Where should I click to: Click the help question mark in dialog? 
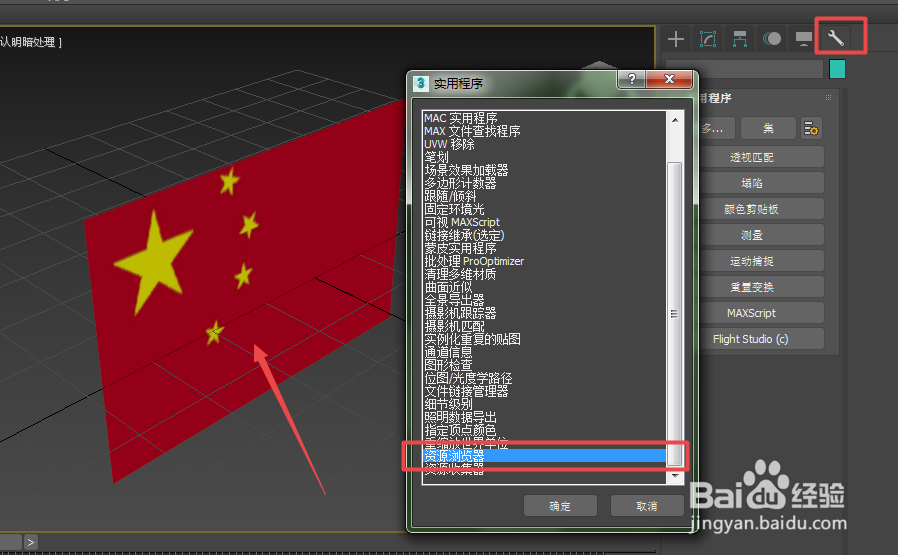[x=632, y=79]
